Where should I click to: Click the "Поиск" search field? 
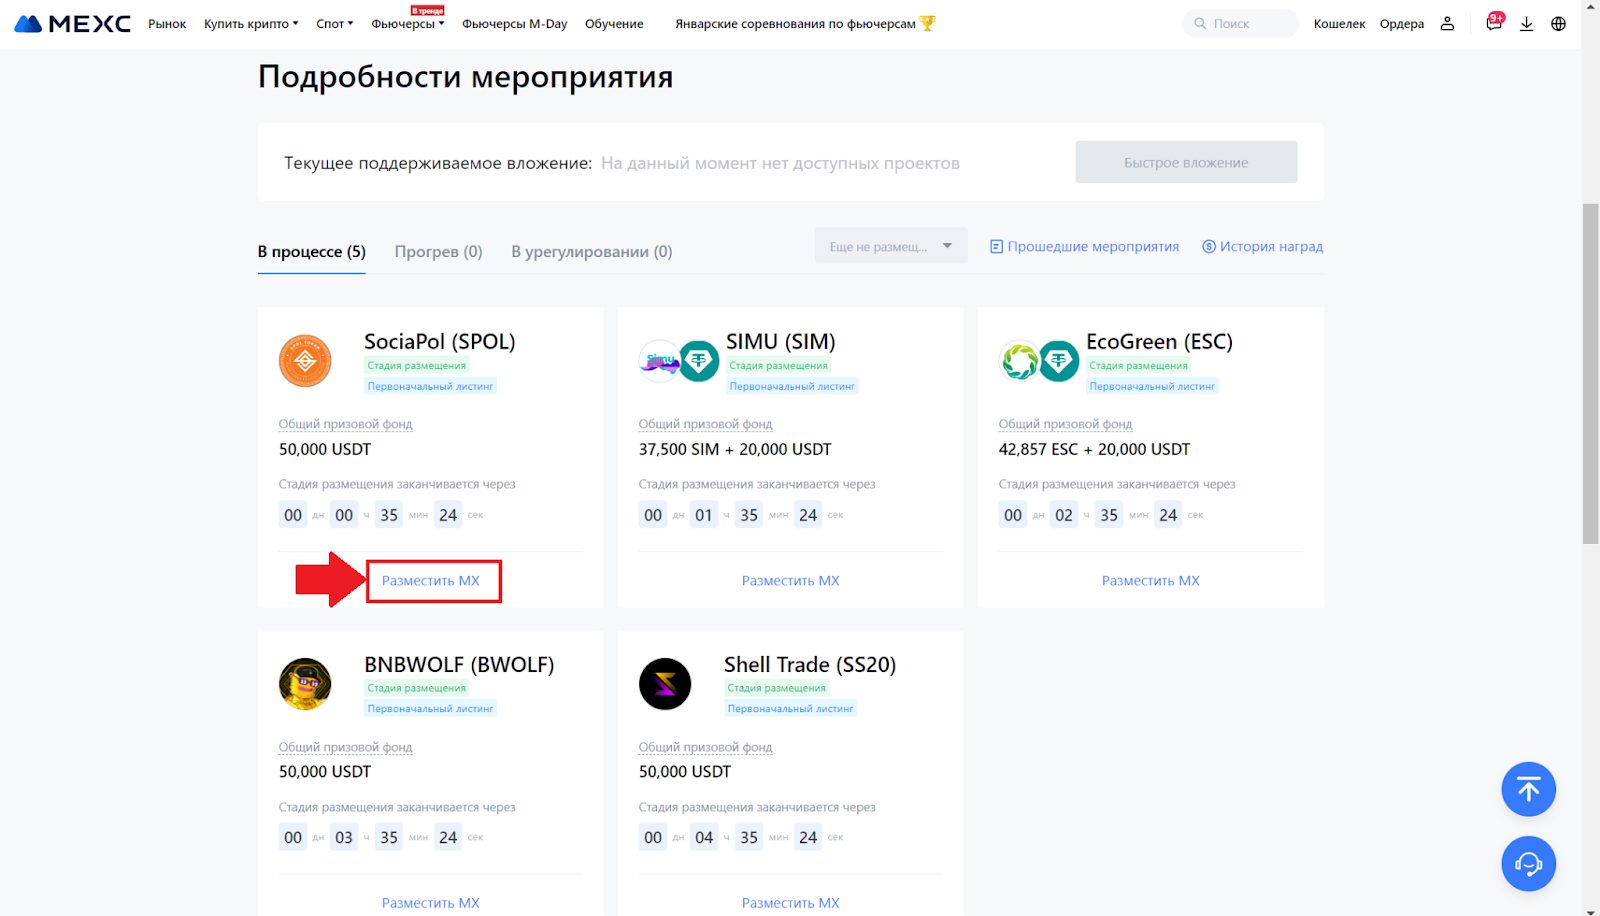coord(1240,24)
